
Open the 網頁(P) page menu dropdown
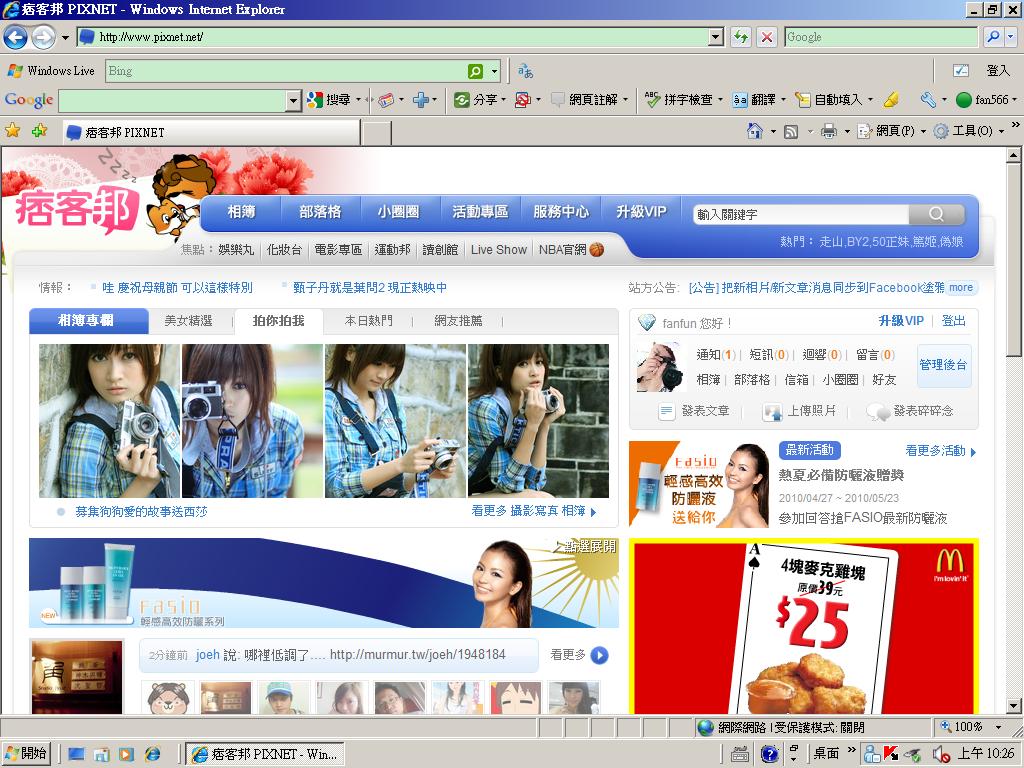[x=923, y=132]
